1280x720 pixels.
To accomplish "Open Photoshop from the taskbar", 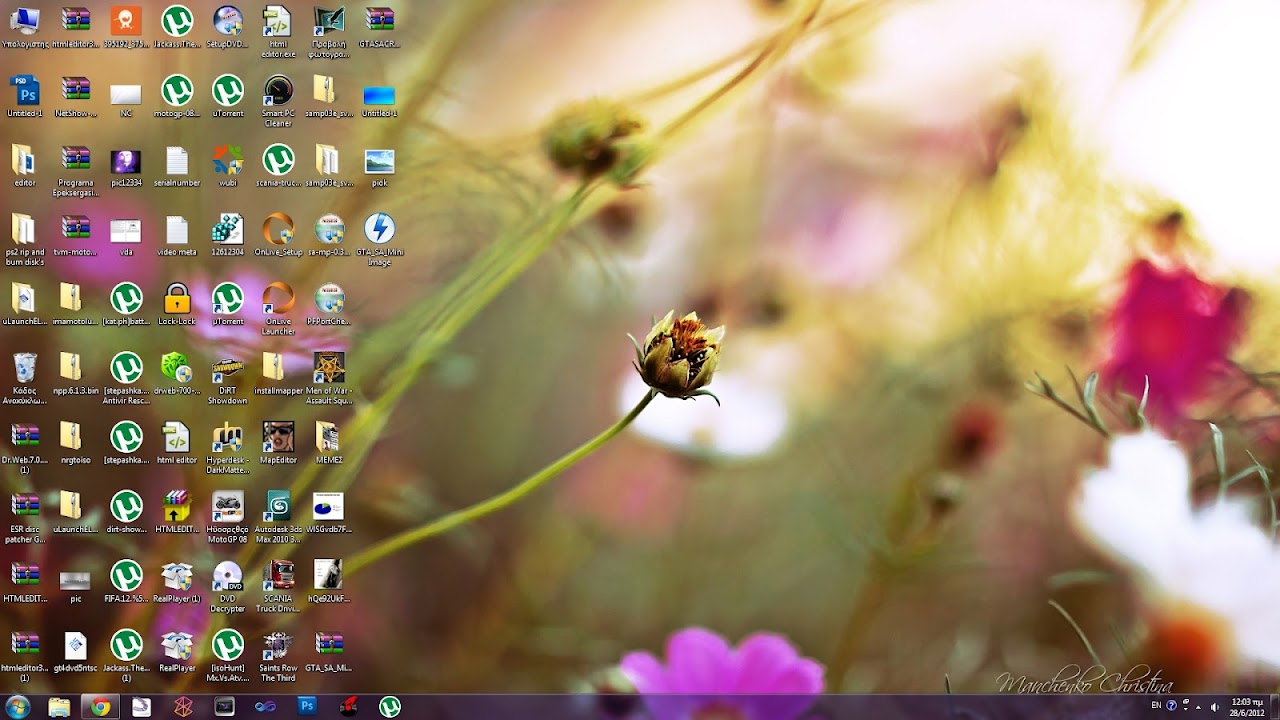I will click(307, 707).
